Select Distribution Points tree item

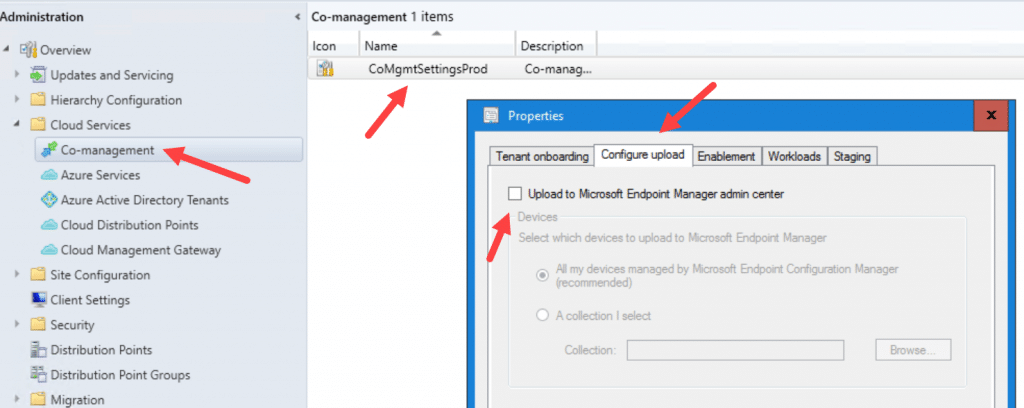point(101,350)
